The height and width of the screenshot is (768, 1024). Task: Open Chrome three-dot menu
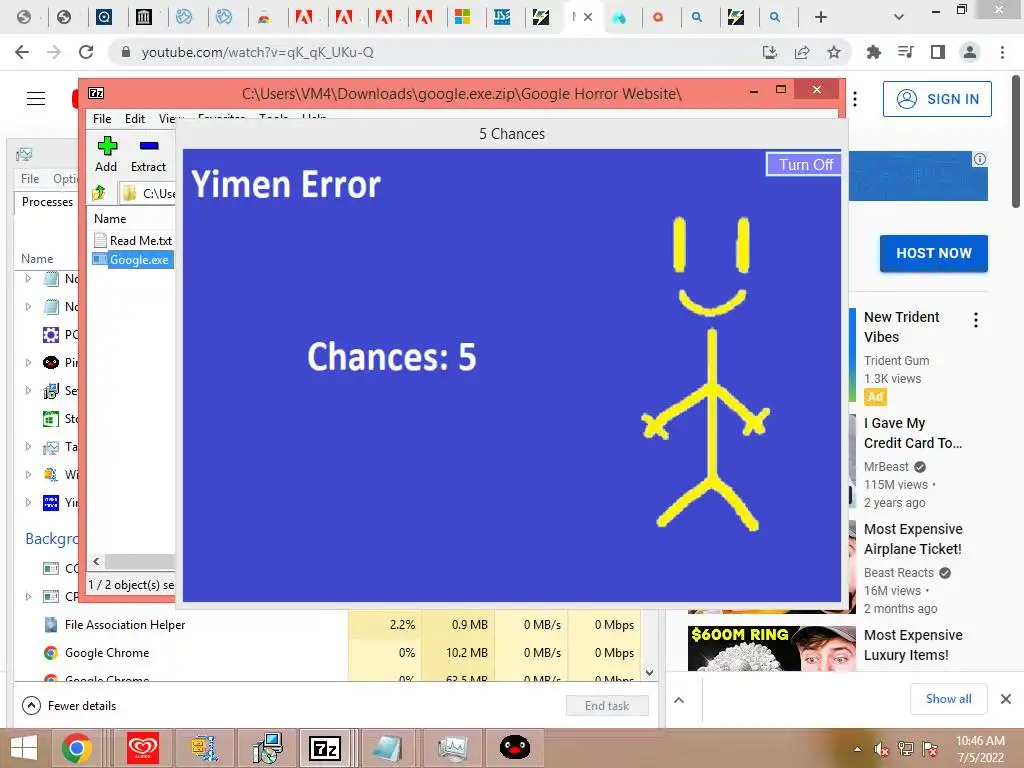(x=1002, y=52)
